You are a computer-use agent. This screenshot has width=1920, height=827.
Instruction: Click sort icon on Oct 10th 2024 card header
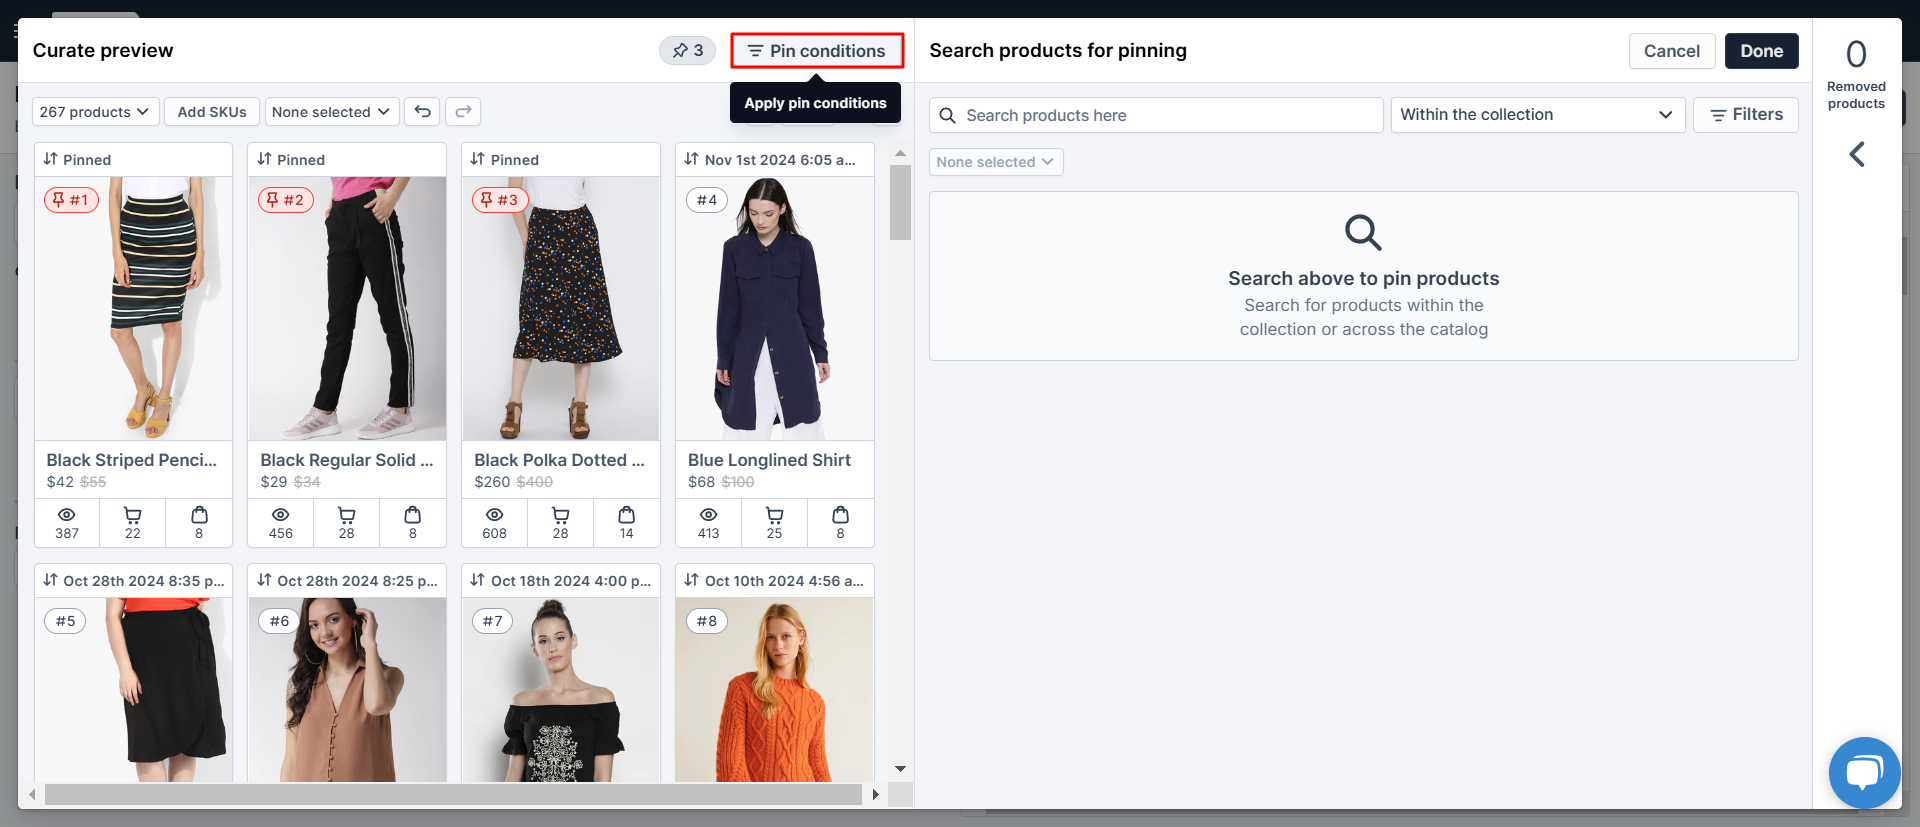click(x=691, y=580)
